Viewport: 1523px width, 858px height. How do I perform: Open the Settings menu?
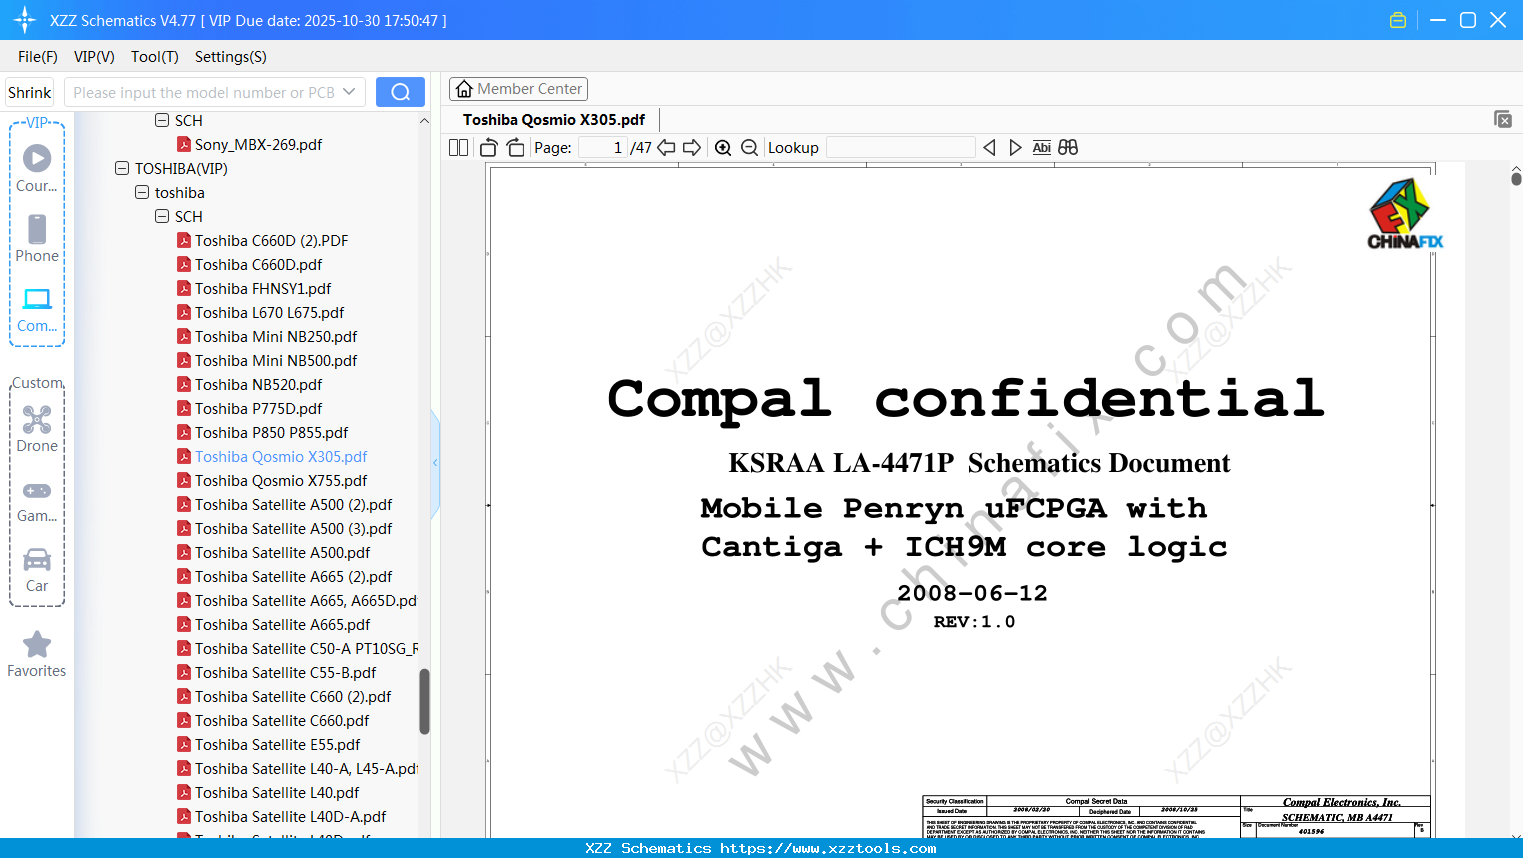(x=231, y=57)
